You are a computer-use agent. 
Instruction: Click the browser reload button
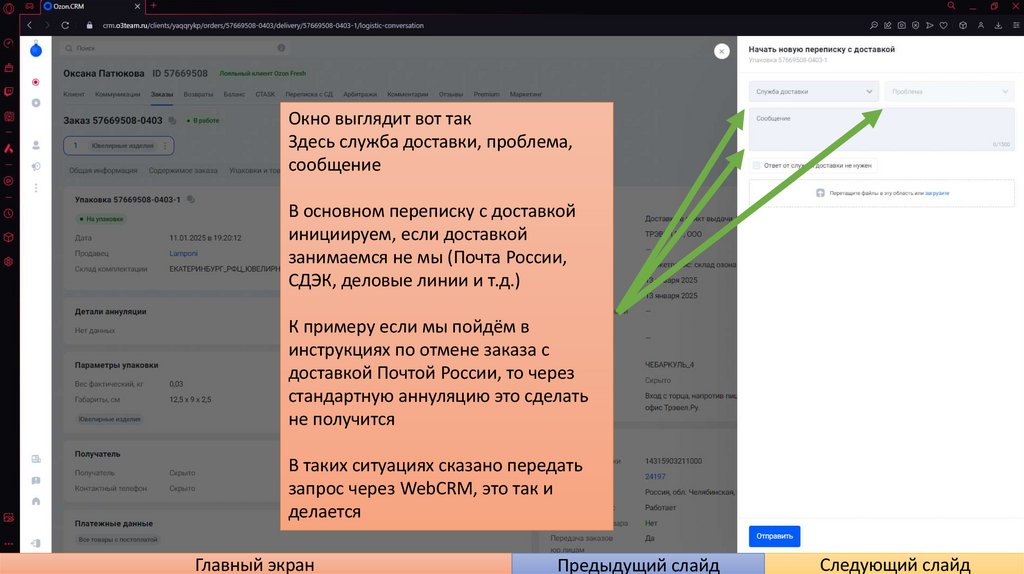tap(65, 25)
